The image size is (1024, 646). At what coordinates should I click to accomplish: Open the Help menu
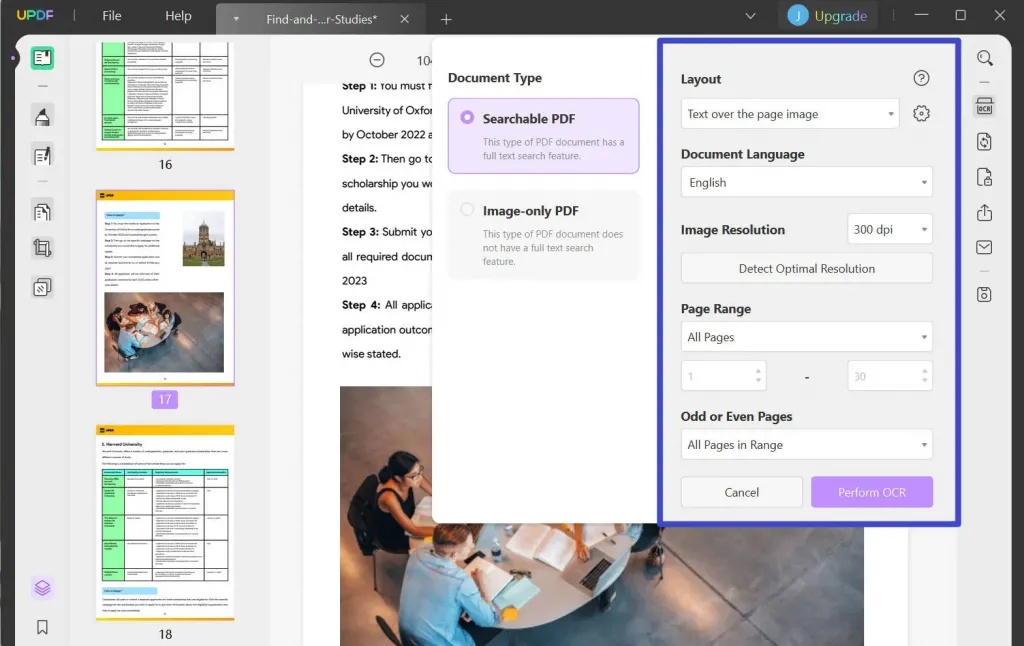178,16
